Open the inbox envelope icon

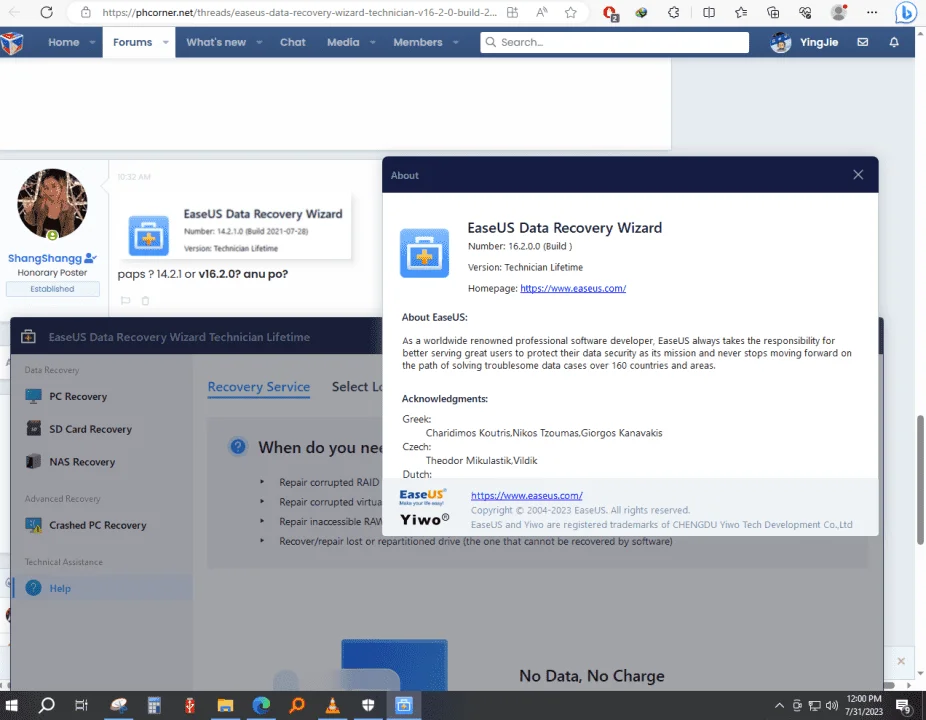coord(863,43)
